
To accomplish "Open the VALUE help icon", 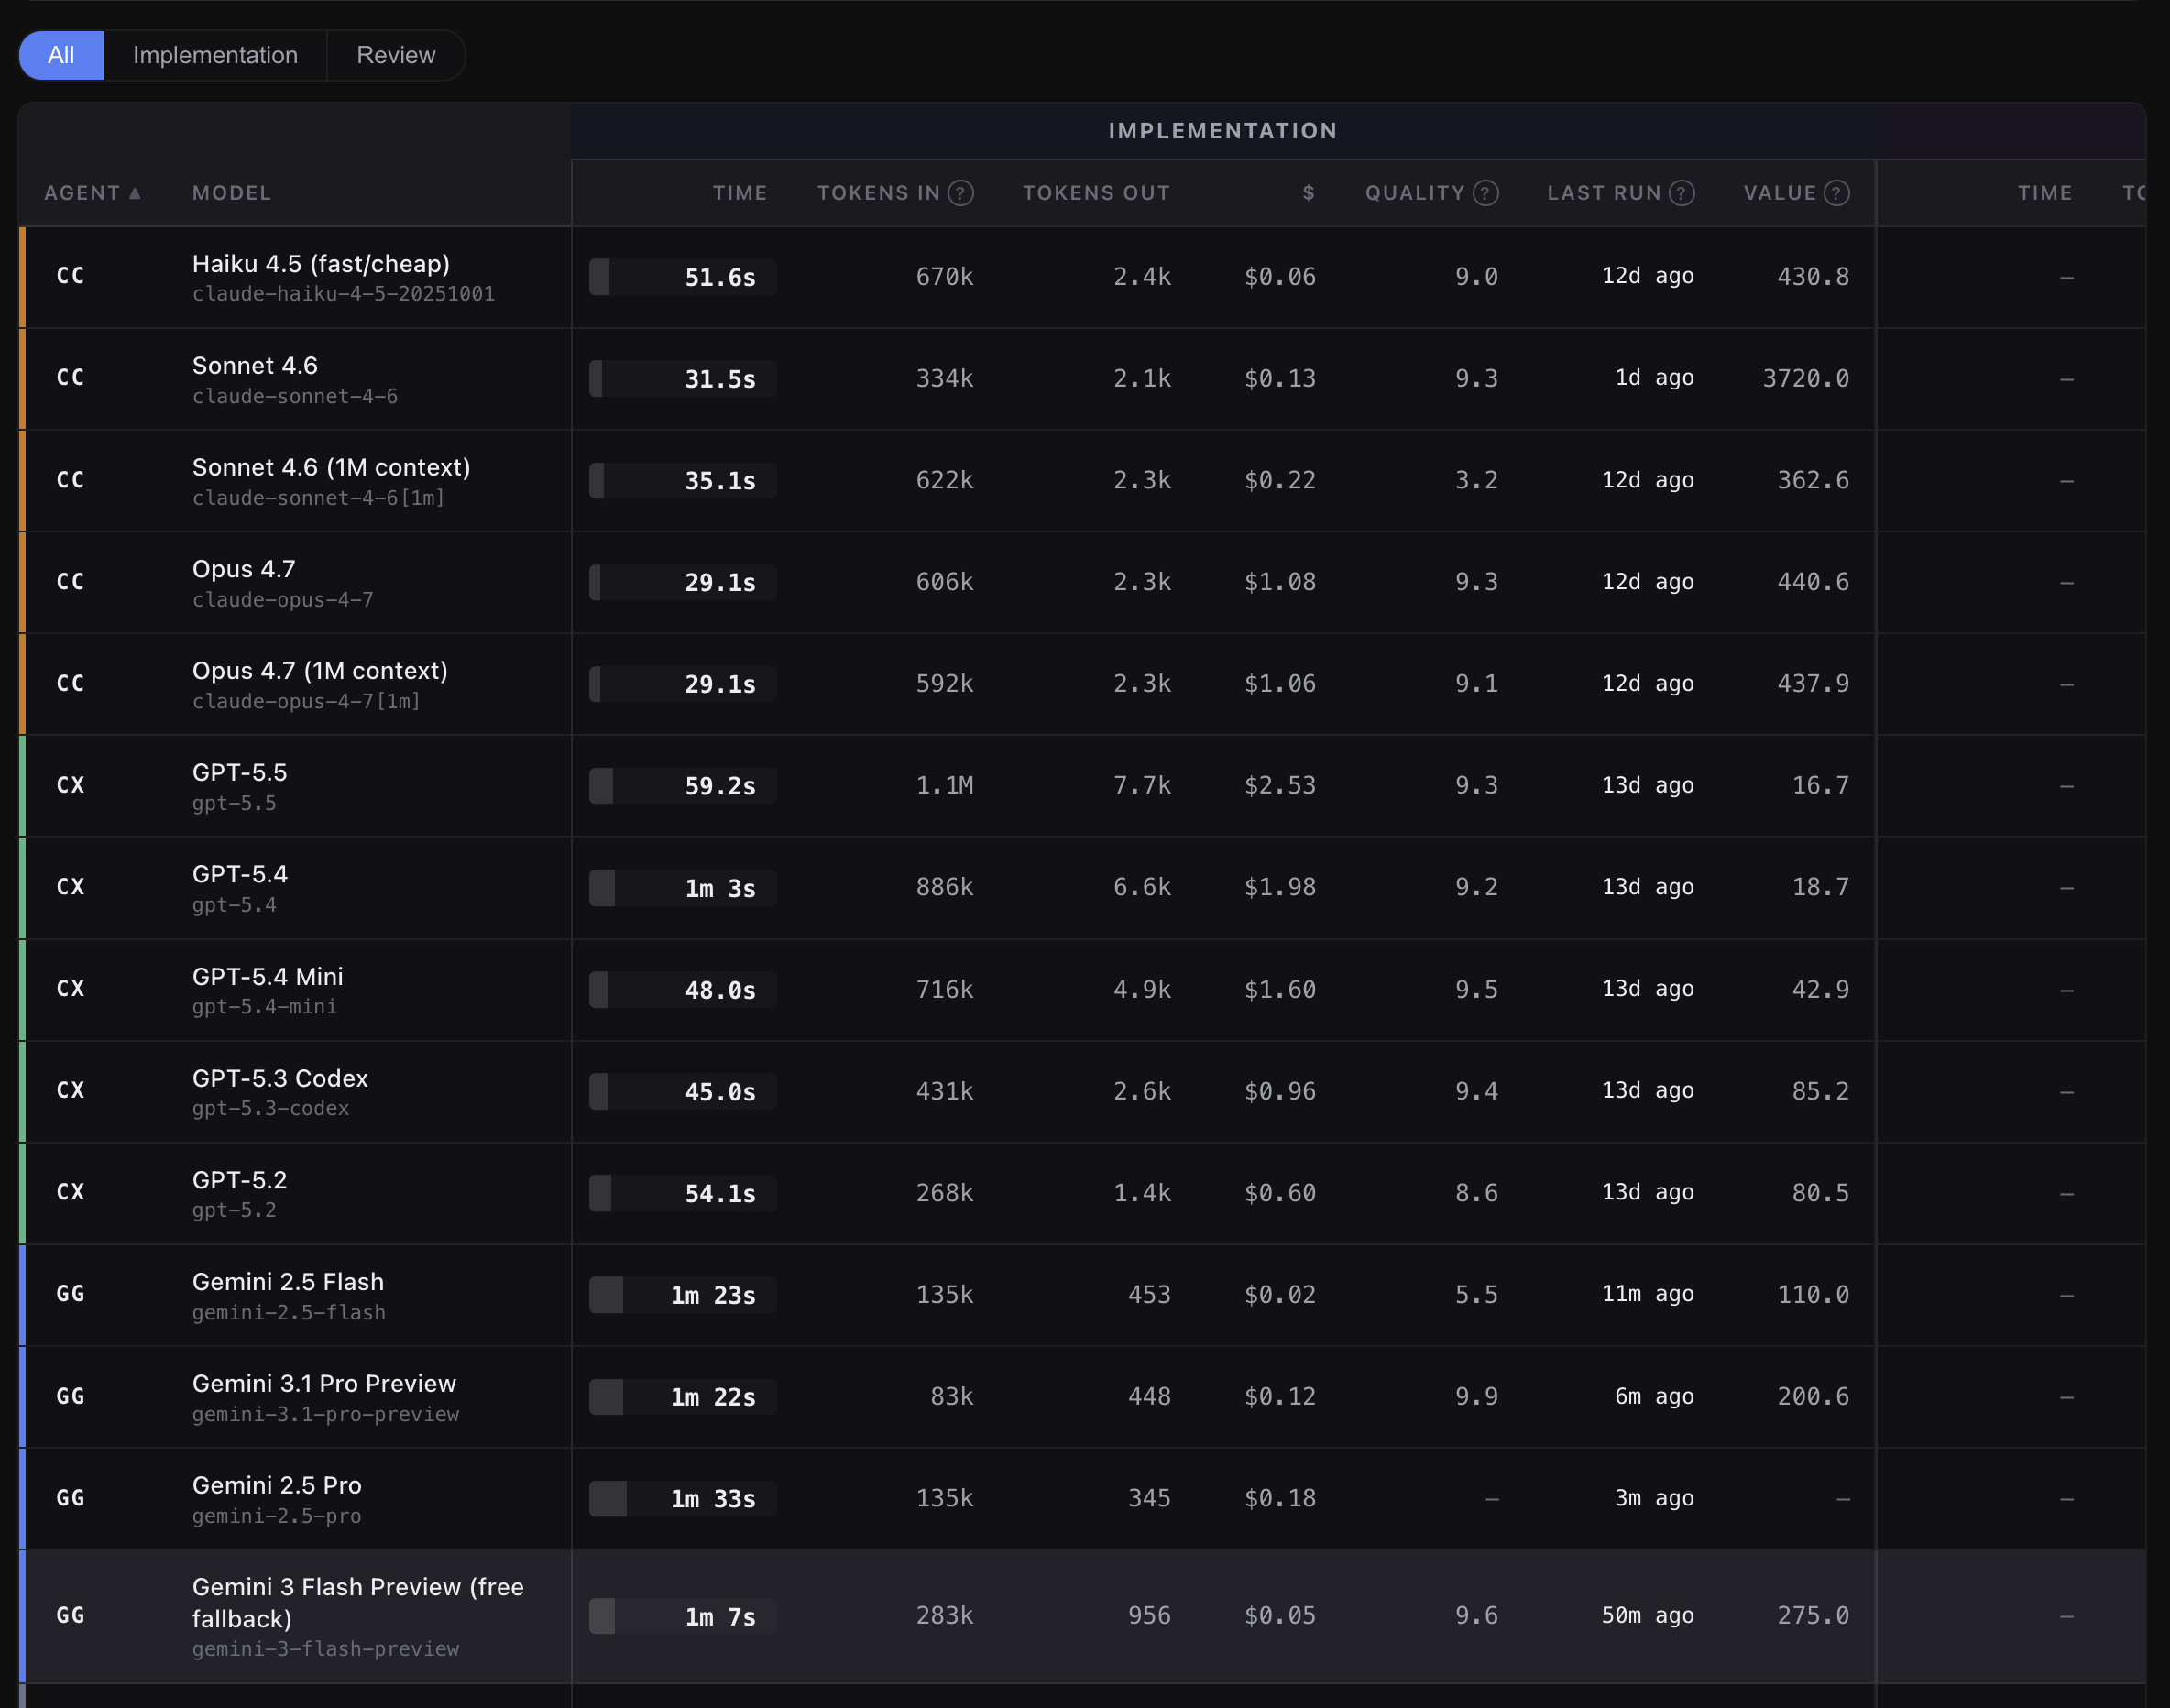I will point(1837,193).
